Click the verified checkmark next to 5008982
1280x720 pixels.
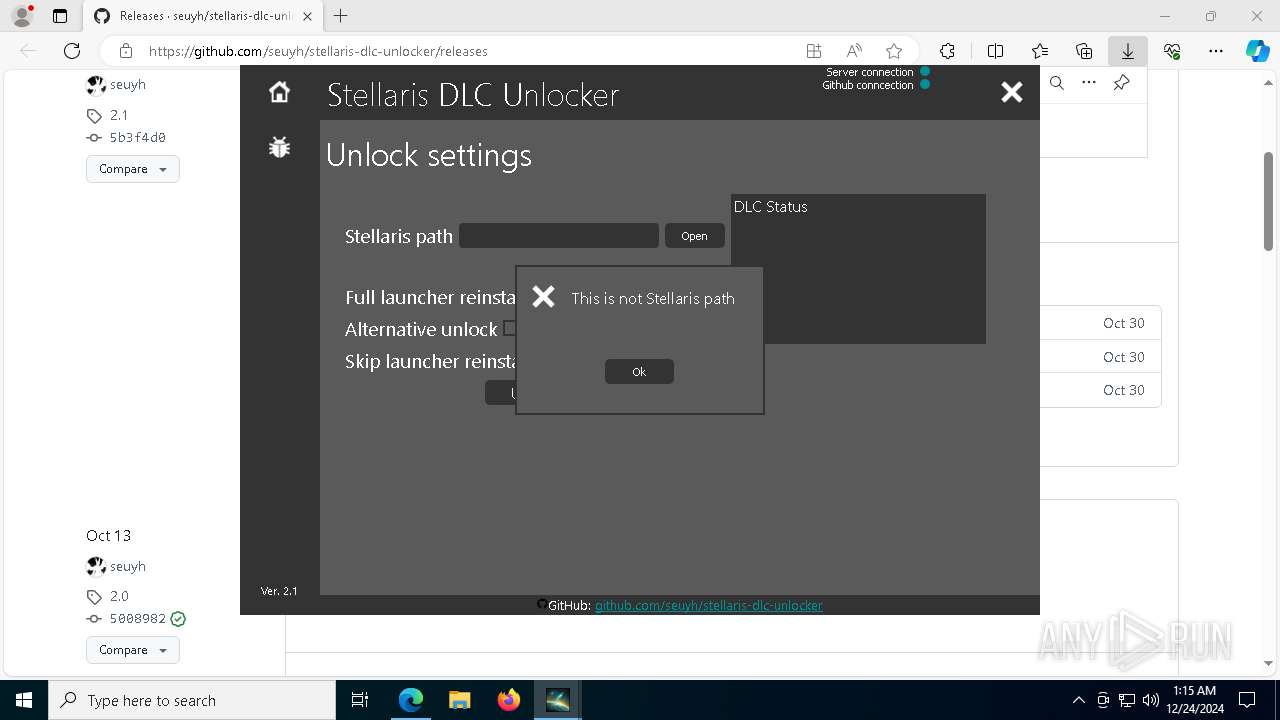coord(178,619)
